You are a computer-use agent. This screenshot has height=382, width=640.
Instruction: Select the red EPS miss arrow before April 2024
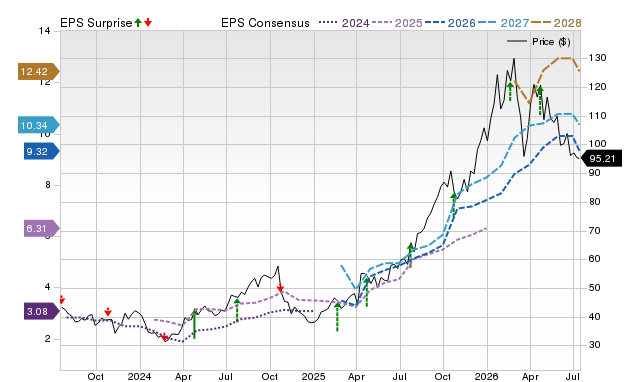point(164,337)
